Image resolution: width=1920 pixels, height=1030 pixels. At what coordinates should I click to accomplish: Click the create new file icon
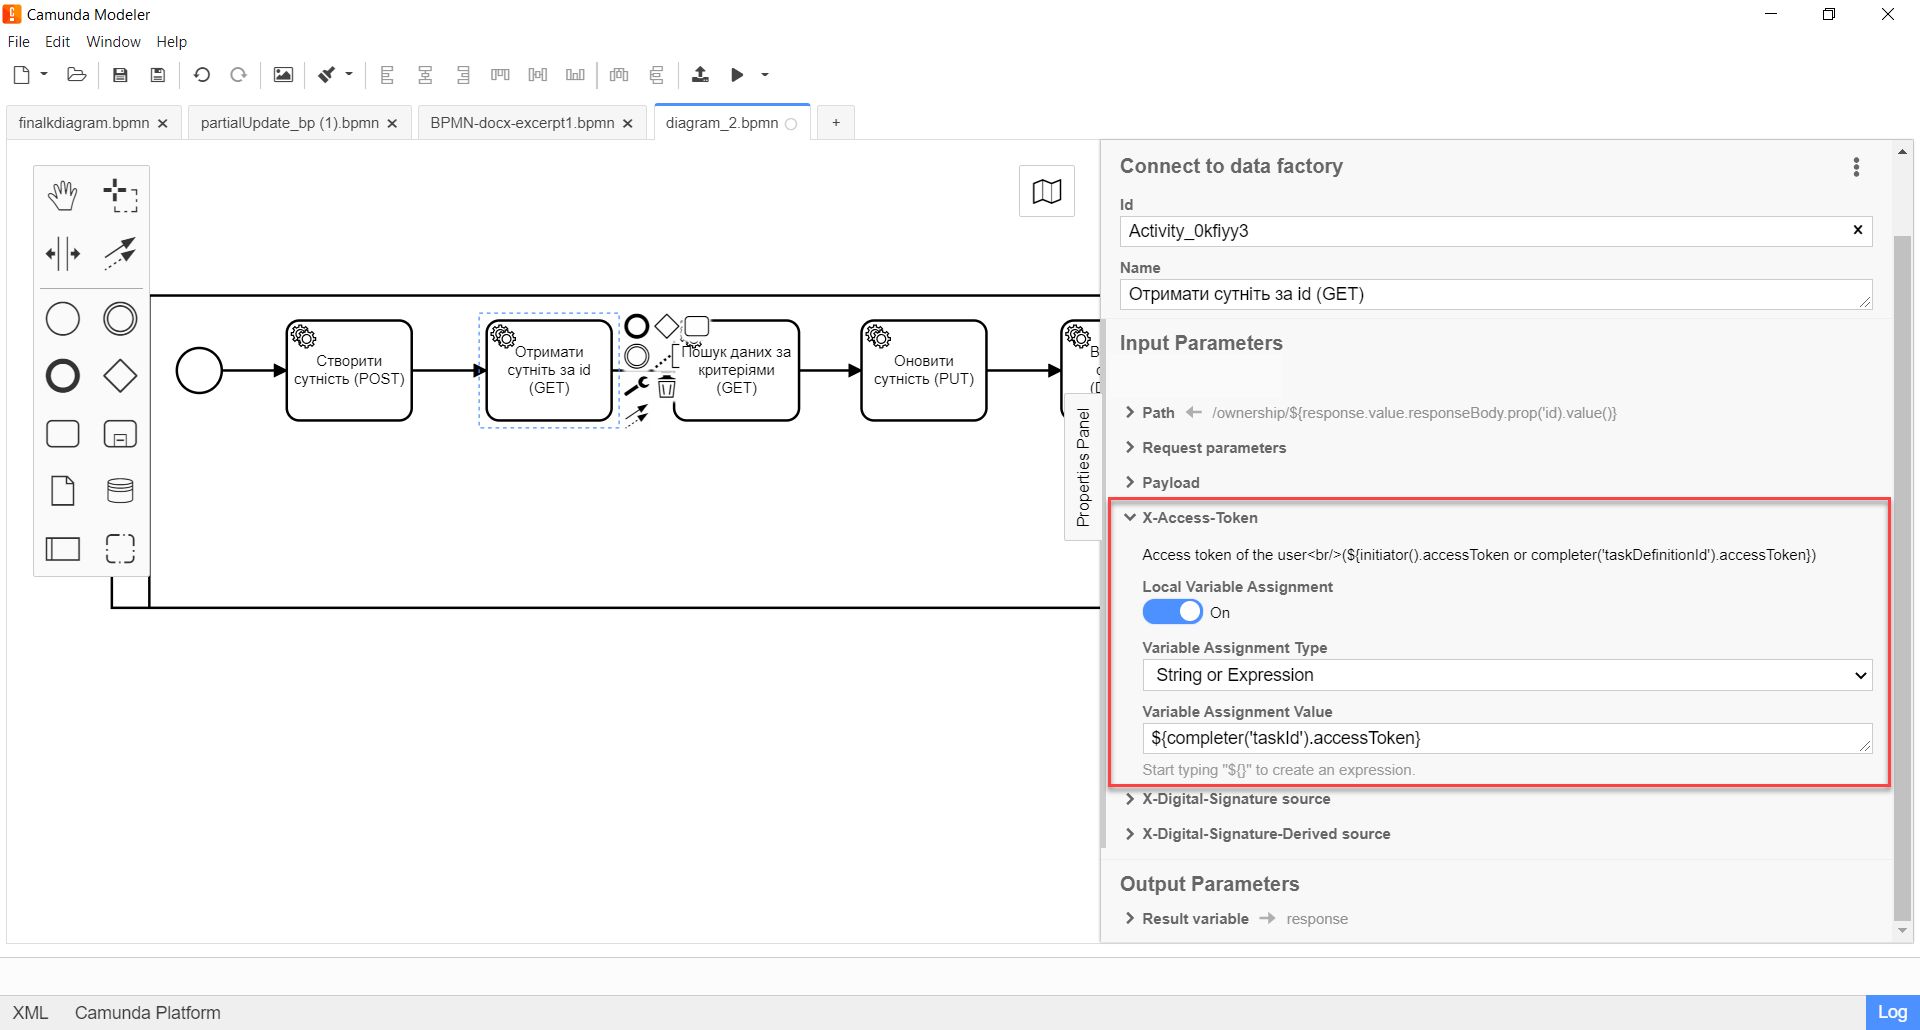[21, 75]
